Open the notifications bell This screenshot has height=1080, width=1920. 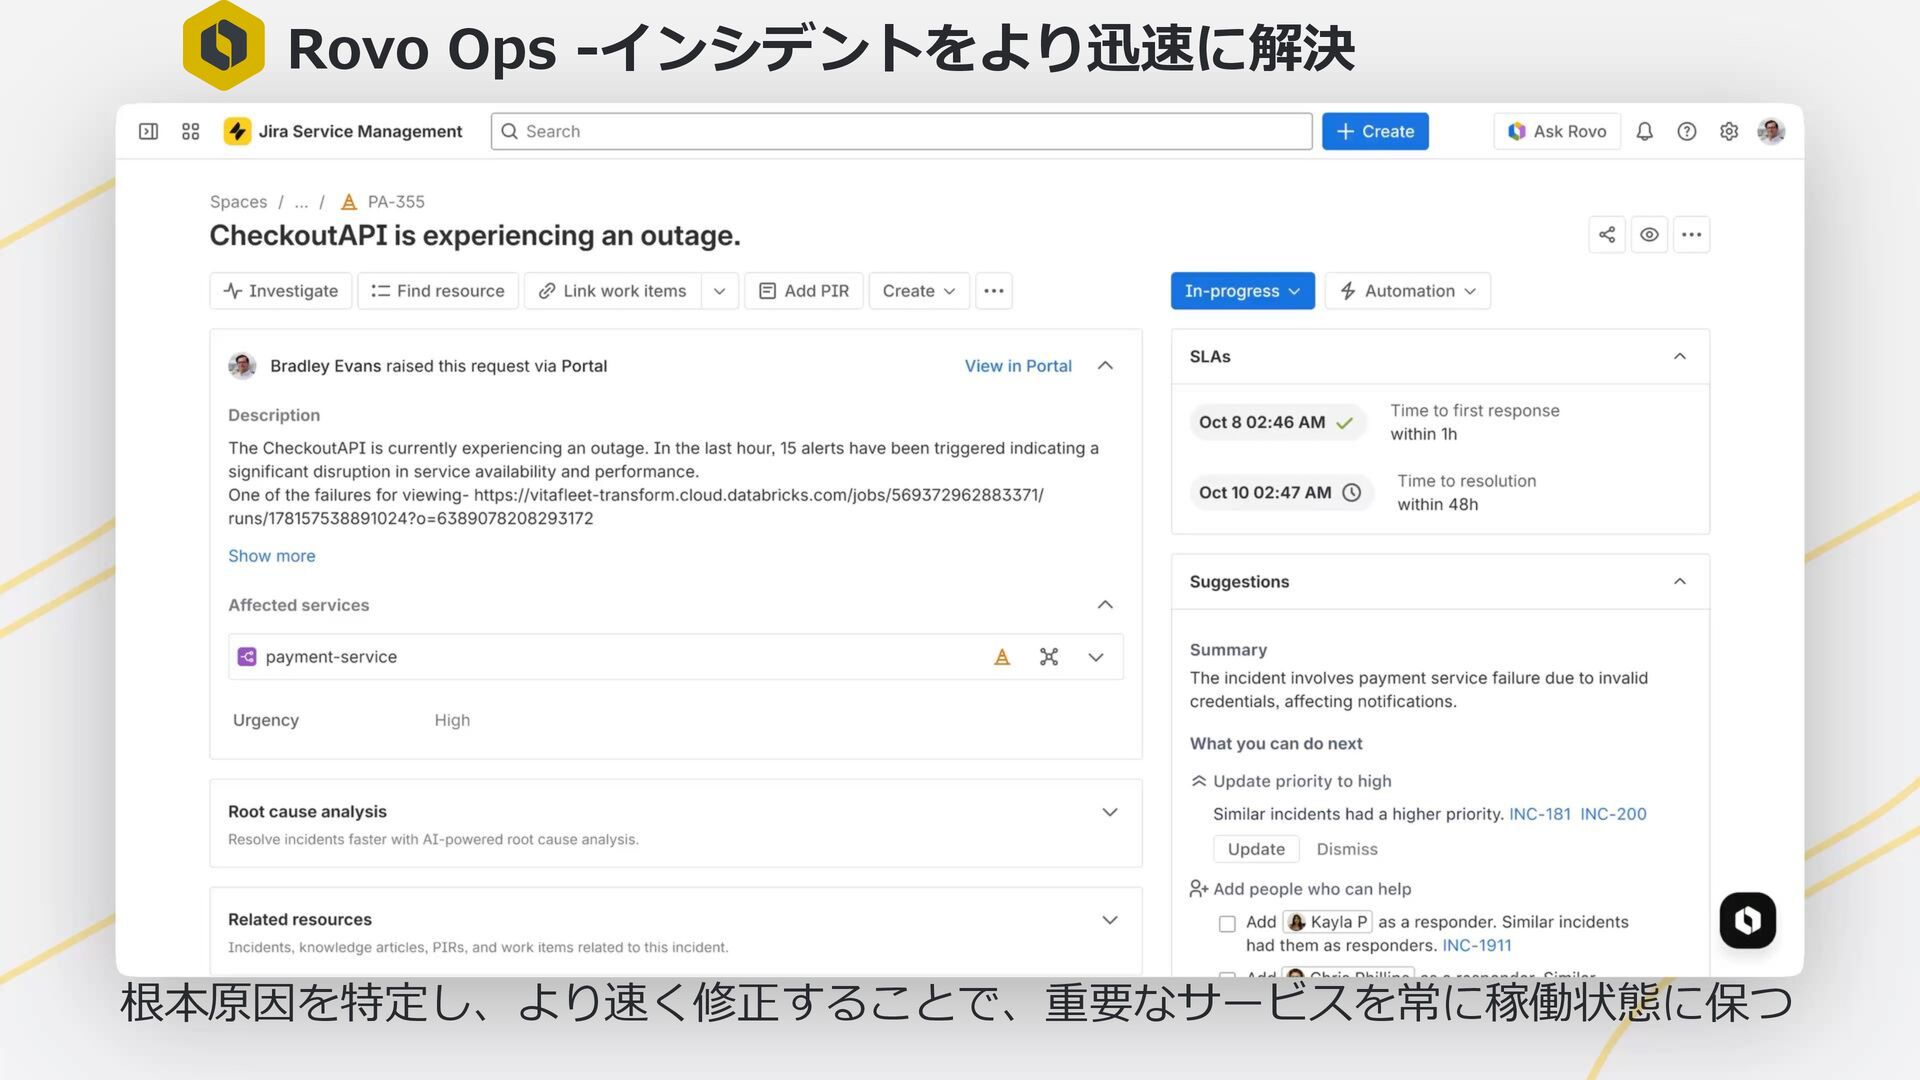[1644, 131]
